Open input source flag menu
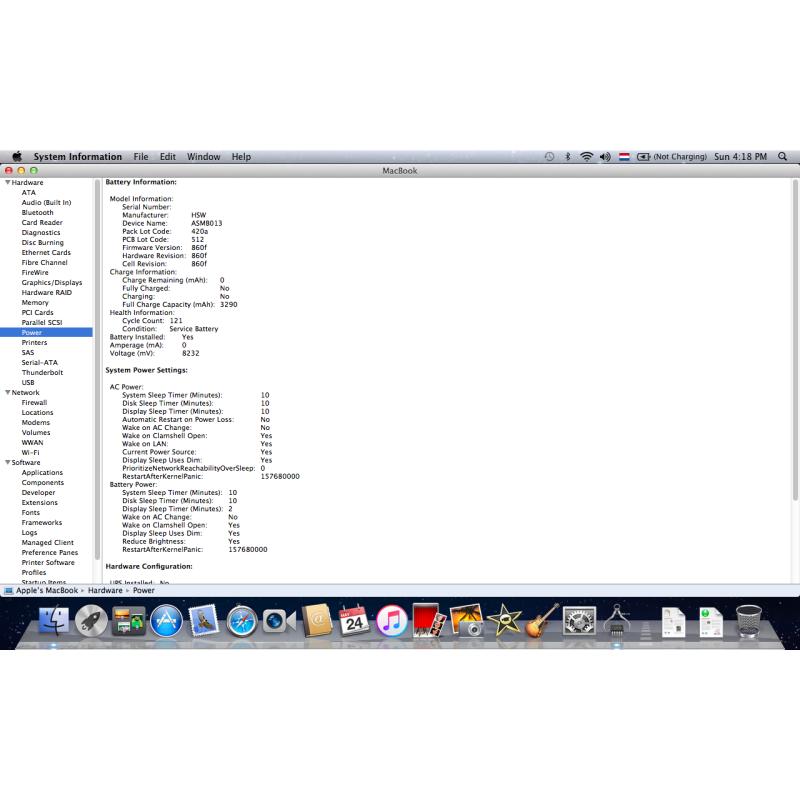Screen dimensions: 800x800 point(624,157)
